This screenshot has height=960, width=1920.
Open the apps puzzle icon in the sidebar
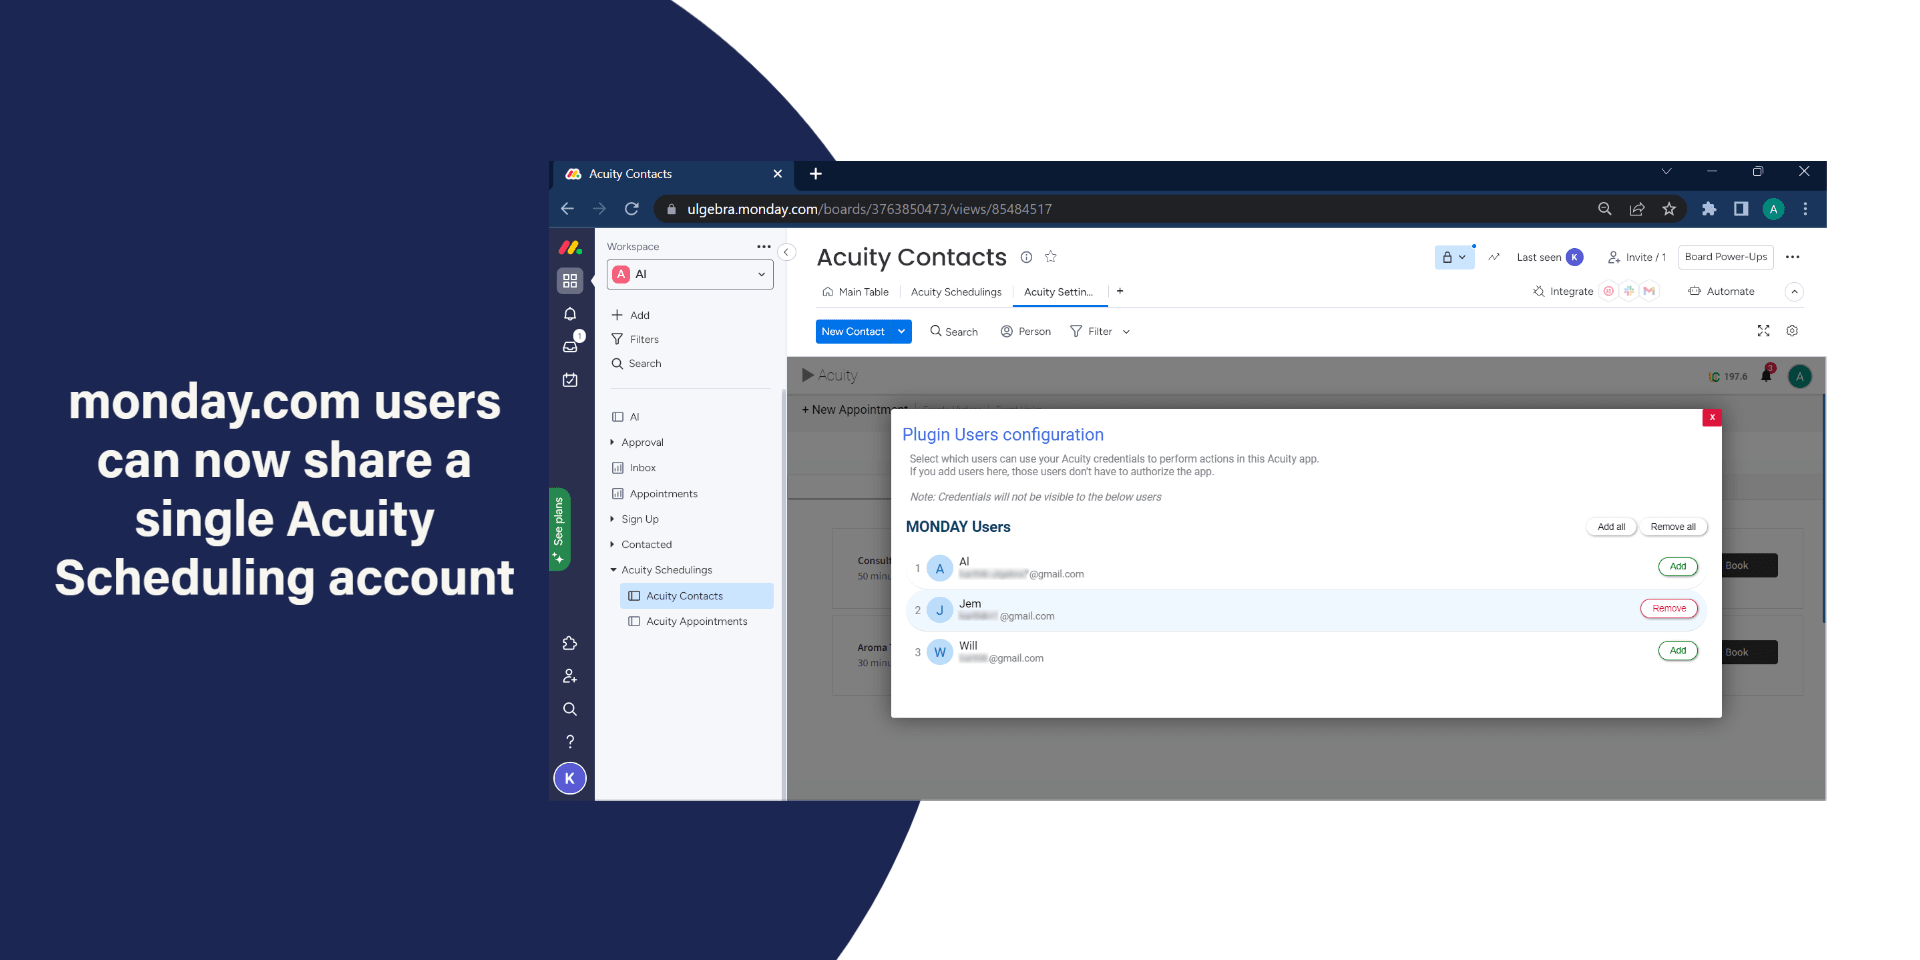[570, 643]
